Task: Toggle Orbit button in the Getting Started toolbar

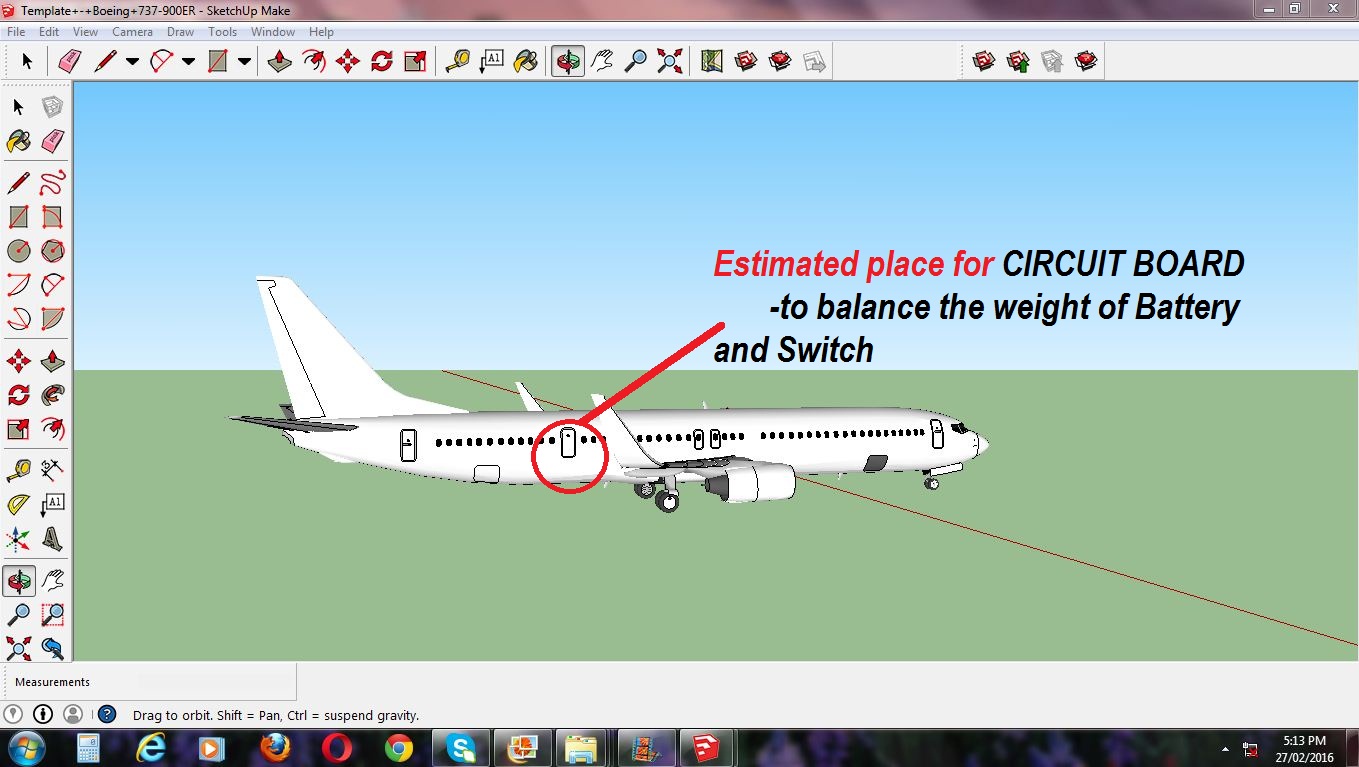Action: coord(567,62)
